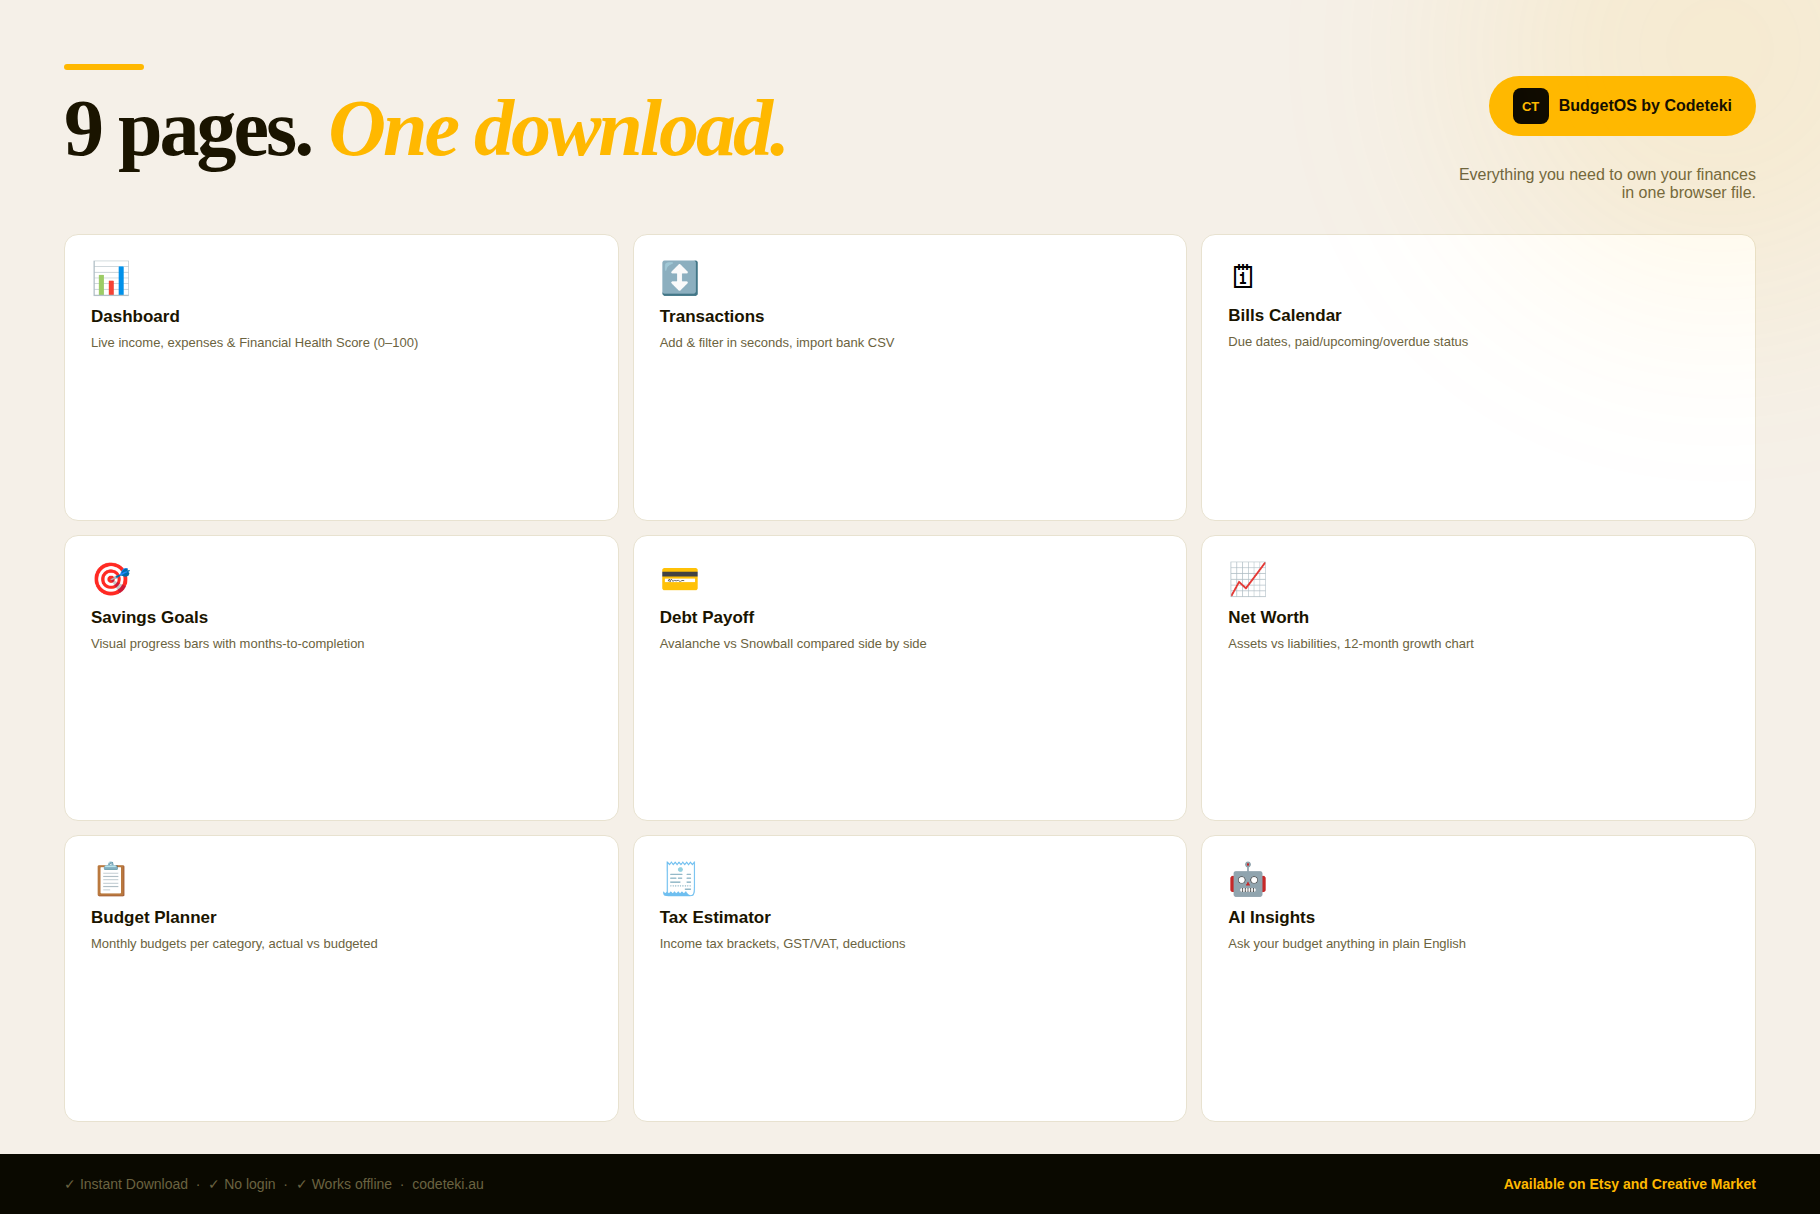The width and height of the screenshot is (1820, 1214).
Task: Select the Net Worth heading
Action: [1268, 617]
